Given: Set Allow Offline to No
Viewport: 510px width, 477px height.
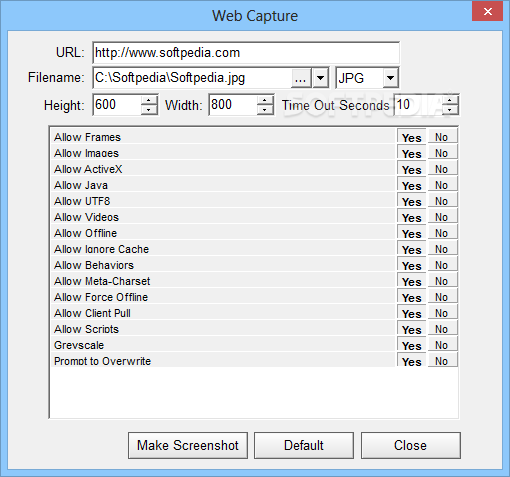Looking at the screenshot, I should point(442,233).
